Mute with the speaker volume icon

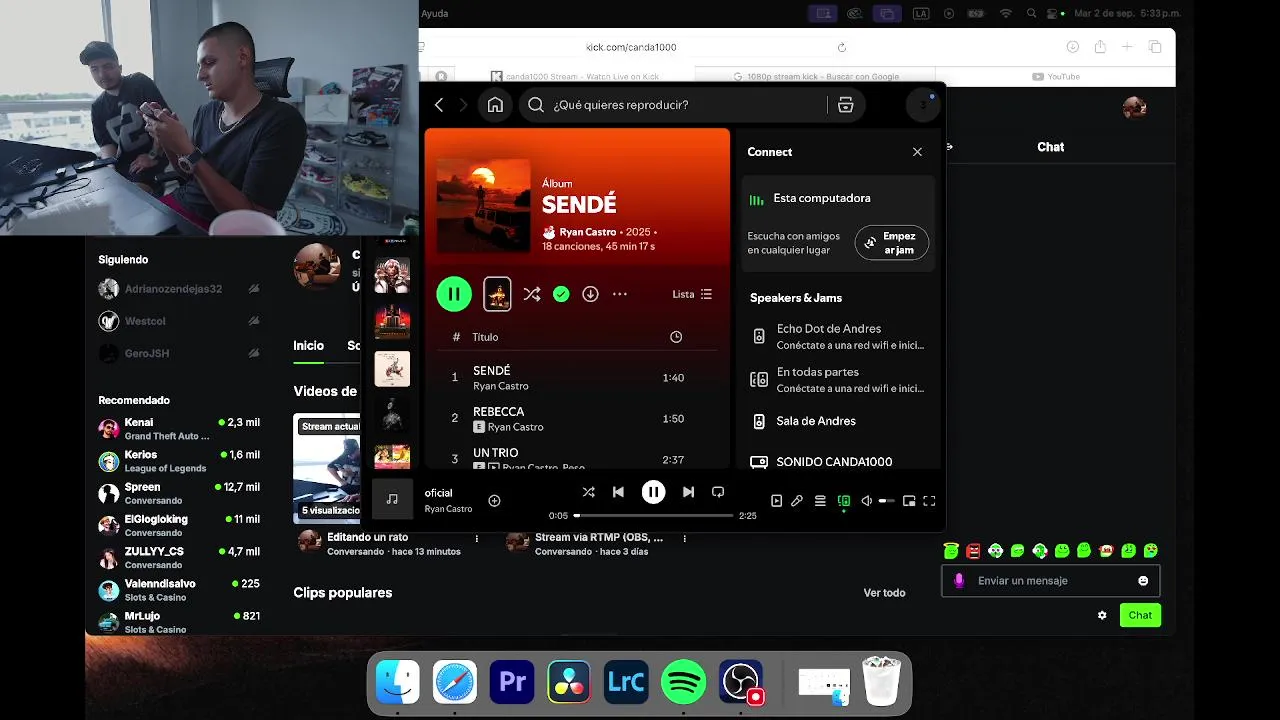click(x=866, y=501)
